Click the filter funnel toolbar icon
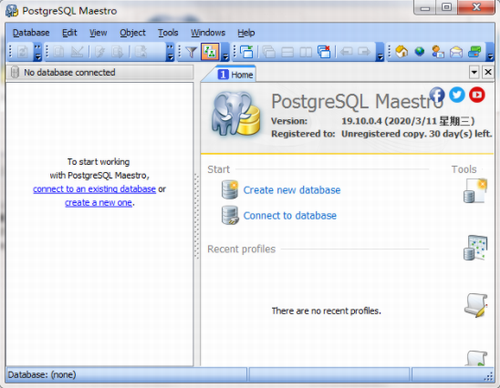Viewport: 500px width, 388px height. pyautogui.click(x=192, y=52)
